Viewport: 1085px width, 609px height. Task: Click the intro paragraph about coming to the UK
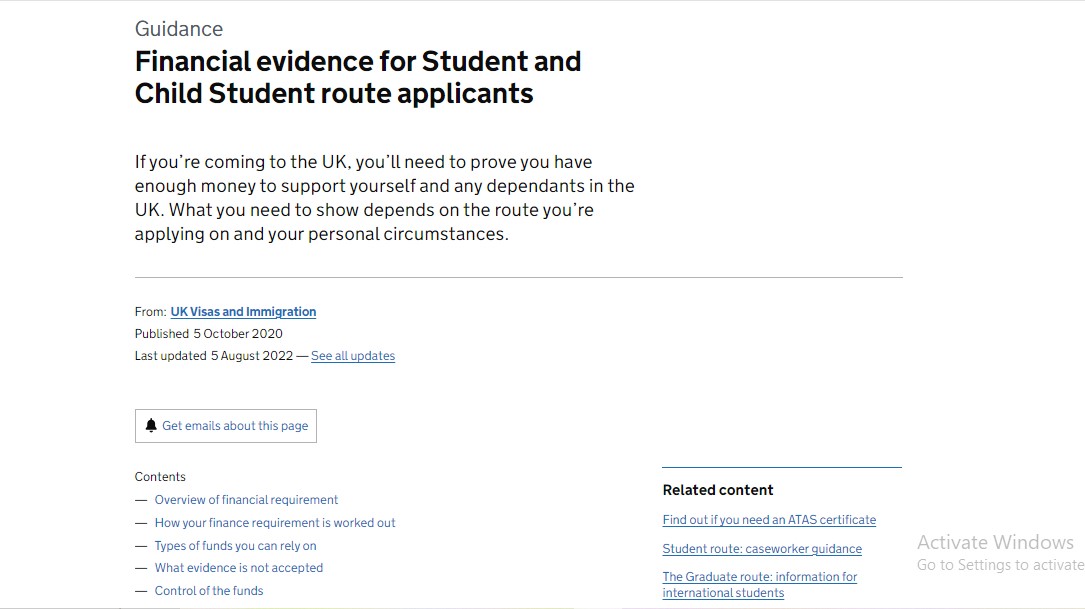tap(384, 198)
